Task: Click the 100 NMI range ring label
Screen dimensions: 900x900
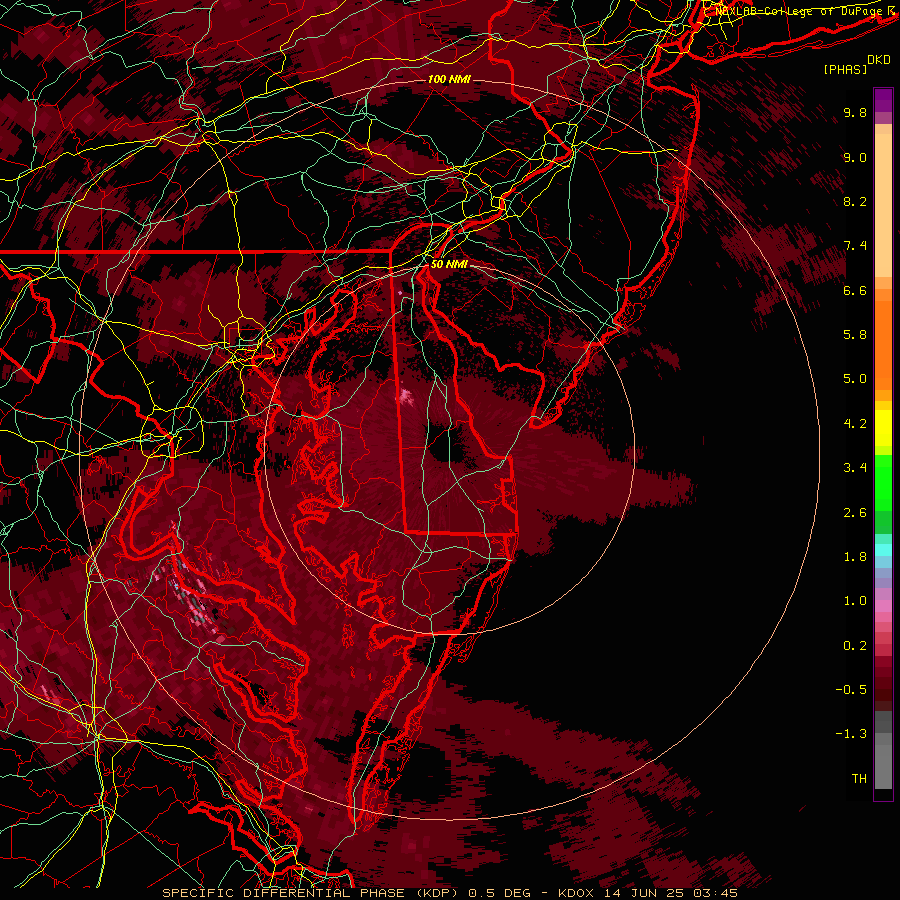Action: [x=449, y=79]
